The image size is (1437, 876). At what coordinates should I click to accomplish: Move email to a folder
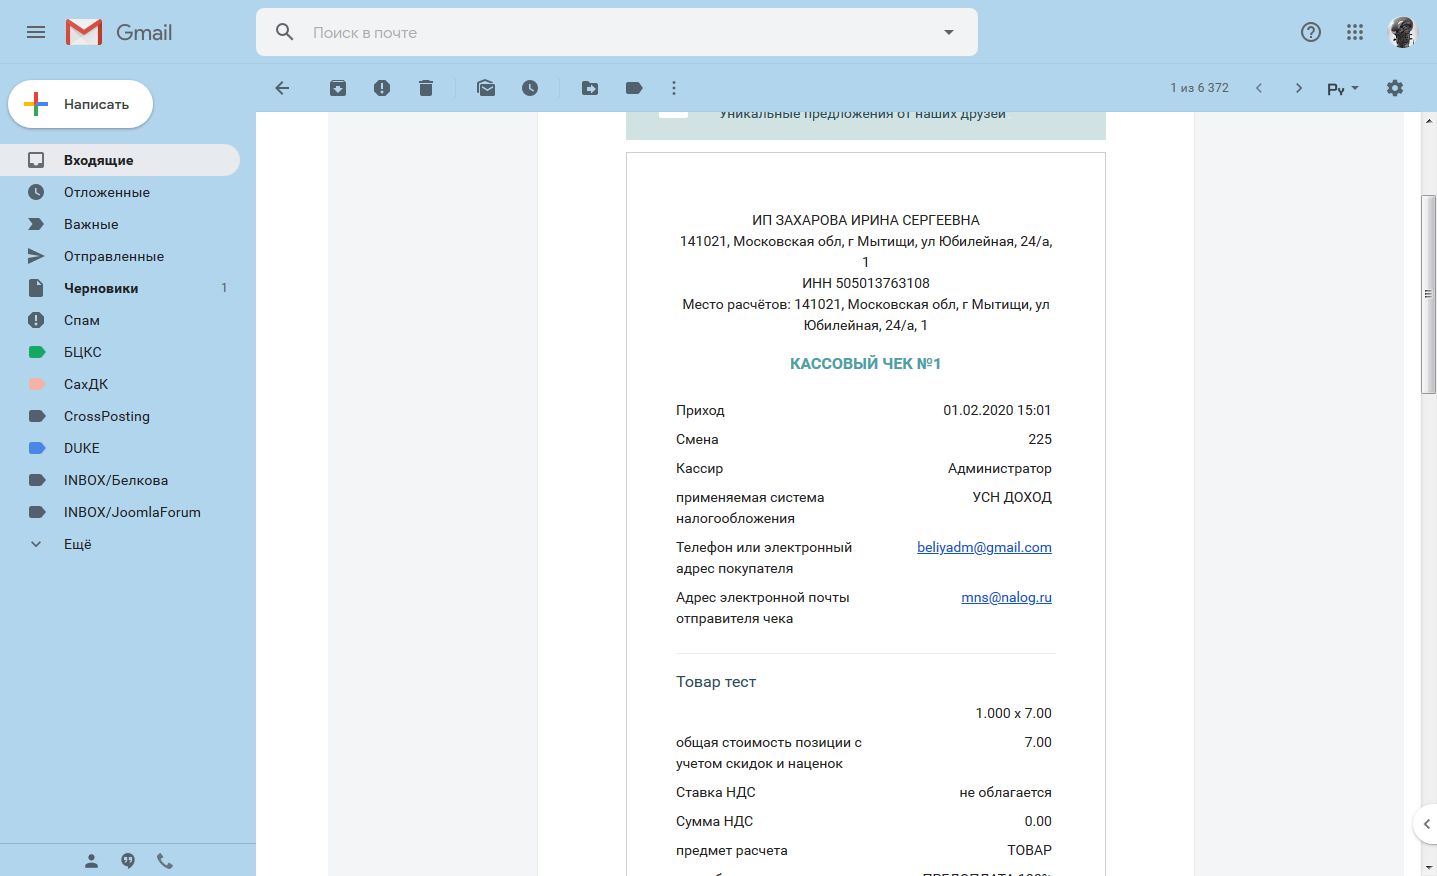coord(590,88)
